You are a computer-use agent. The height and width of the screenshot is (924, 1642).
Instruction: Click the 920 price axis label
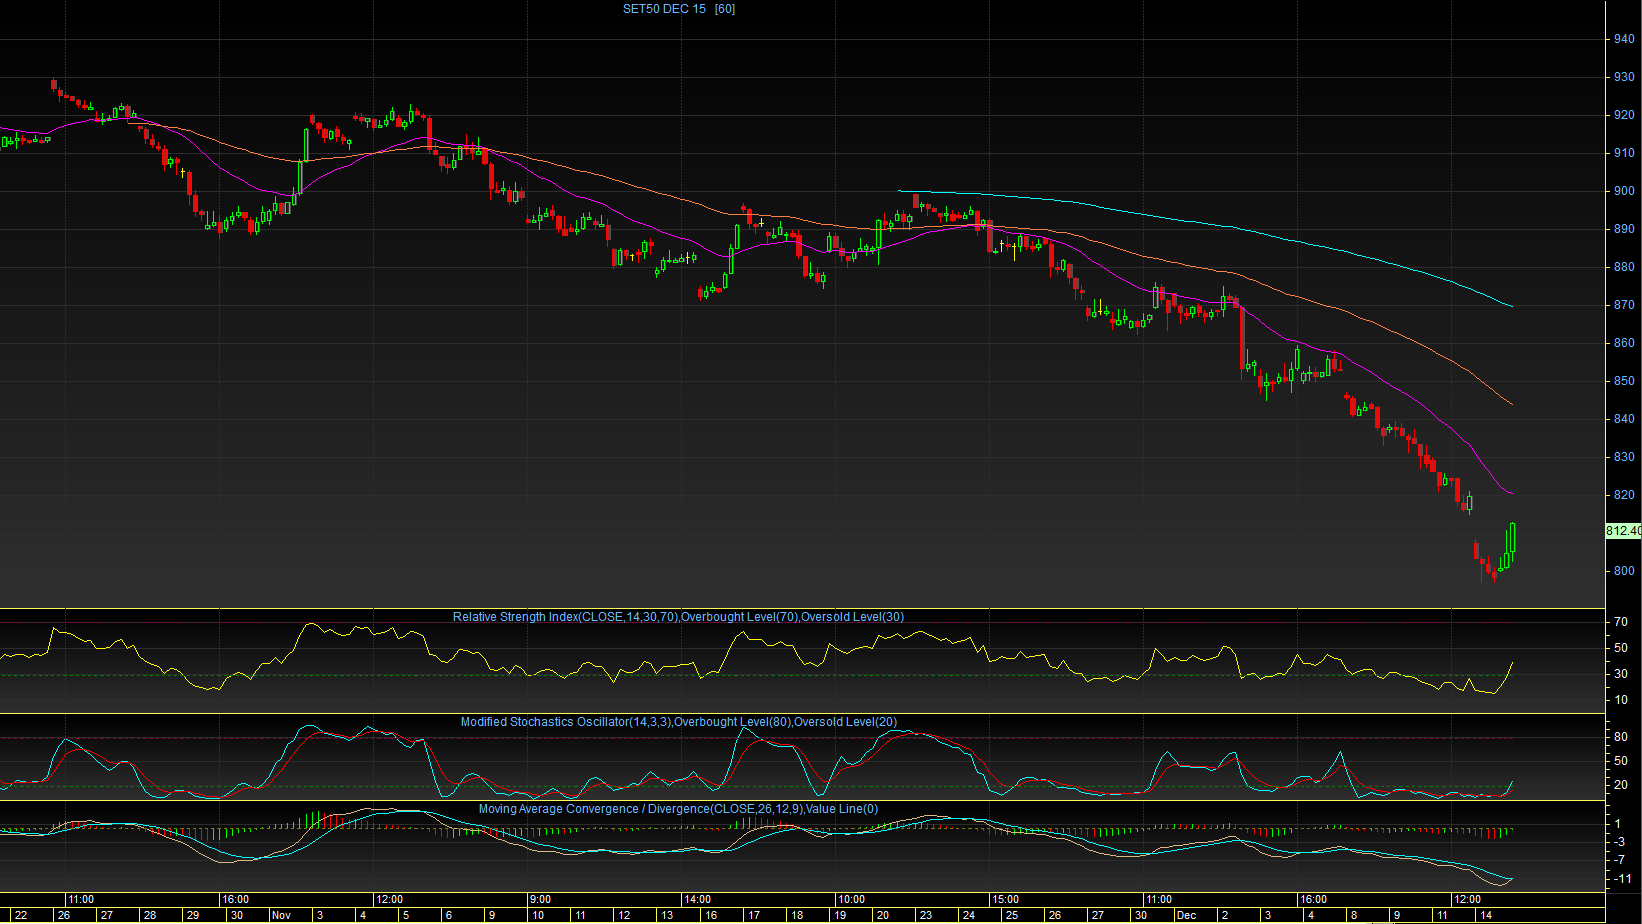[1623, 115]
